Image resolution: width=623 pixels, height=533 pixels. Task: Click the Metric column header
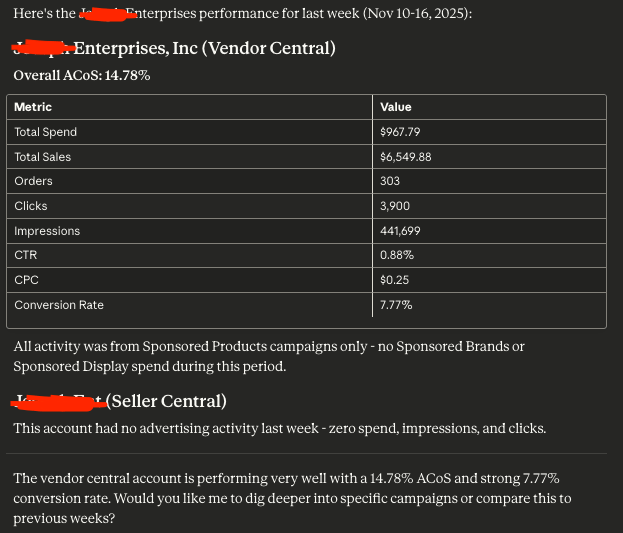[33, 107]
